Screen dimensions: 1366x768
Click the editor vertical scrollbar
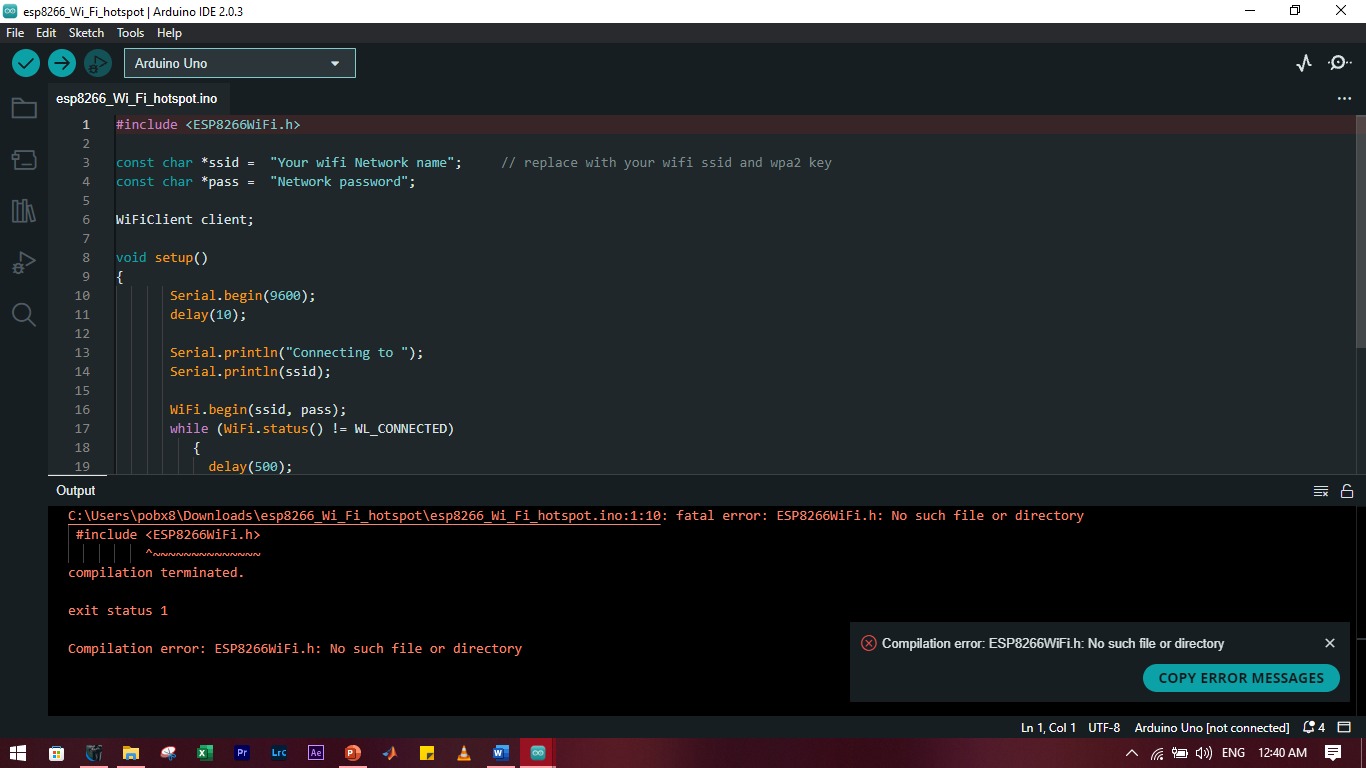[x=1360, y=230]
